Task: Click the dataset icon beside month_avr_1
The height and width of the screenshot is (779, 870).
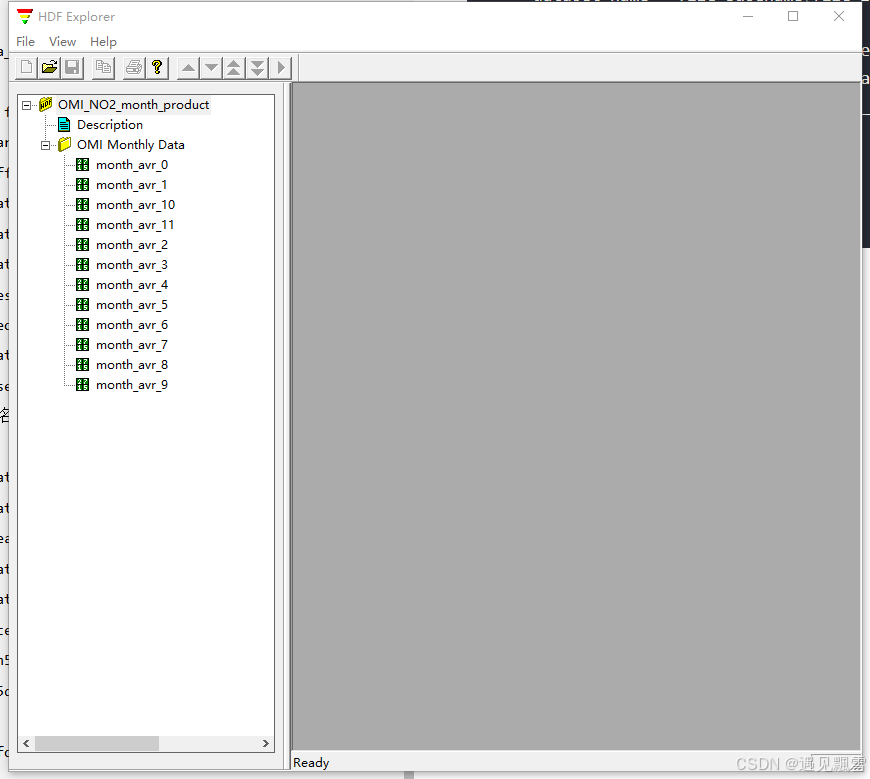Action: (x=83, y=184)
